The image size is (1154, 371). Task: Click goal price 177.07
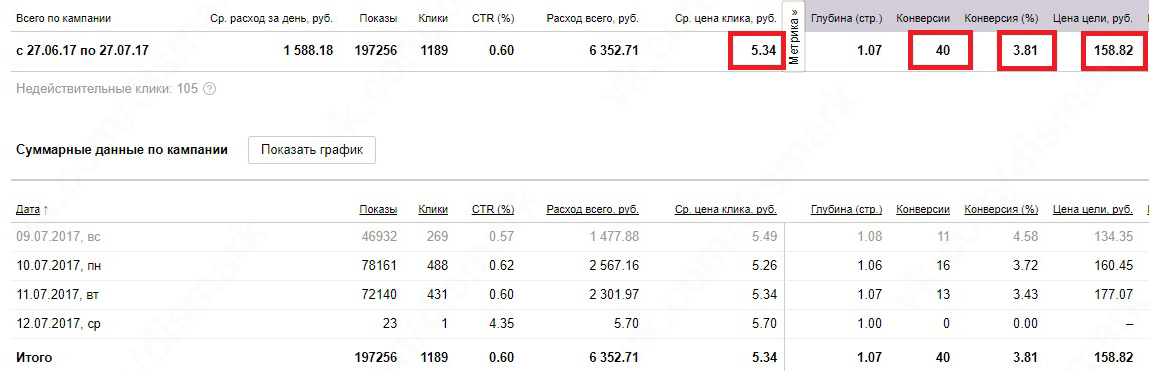pyautogui.click(x=1115, y=294)
